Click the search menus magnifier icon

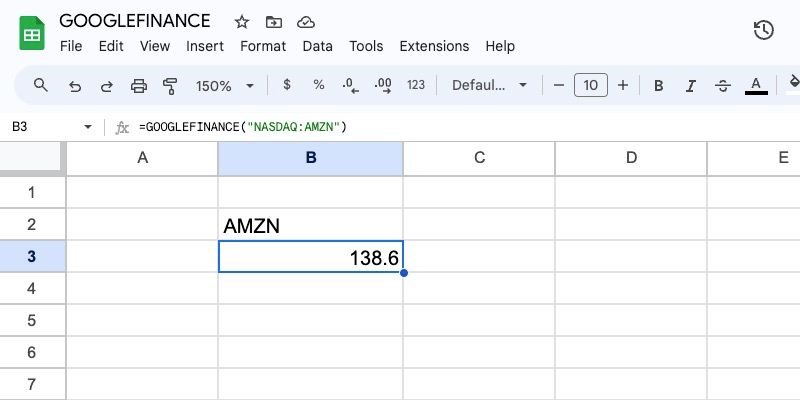tap(41, 86)
